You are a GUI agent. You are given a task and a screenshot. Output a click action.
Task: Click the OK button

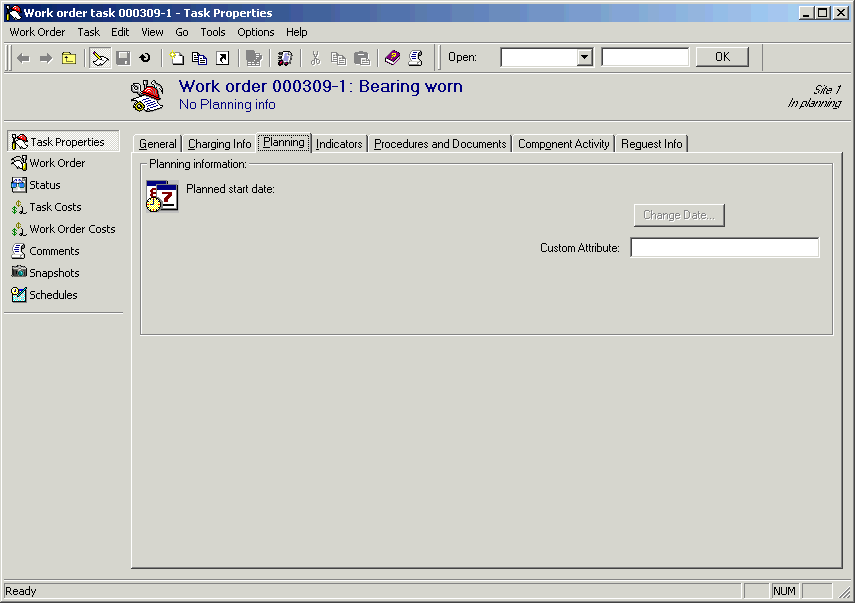click(722, 57)
